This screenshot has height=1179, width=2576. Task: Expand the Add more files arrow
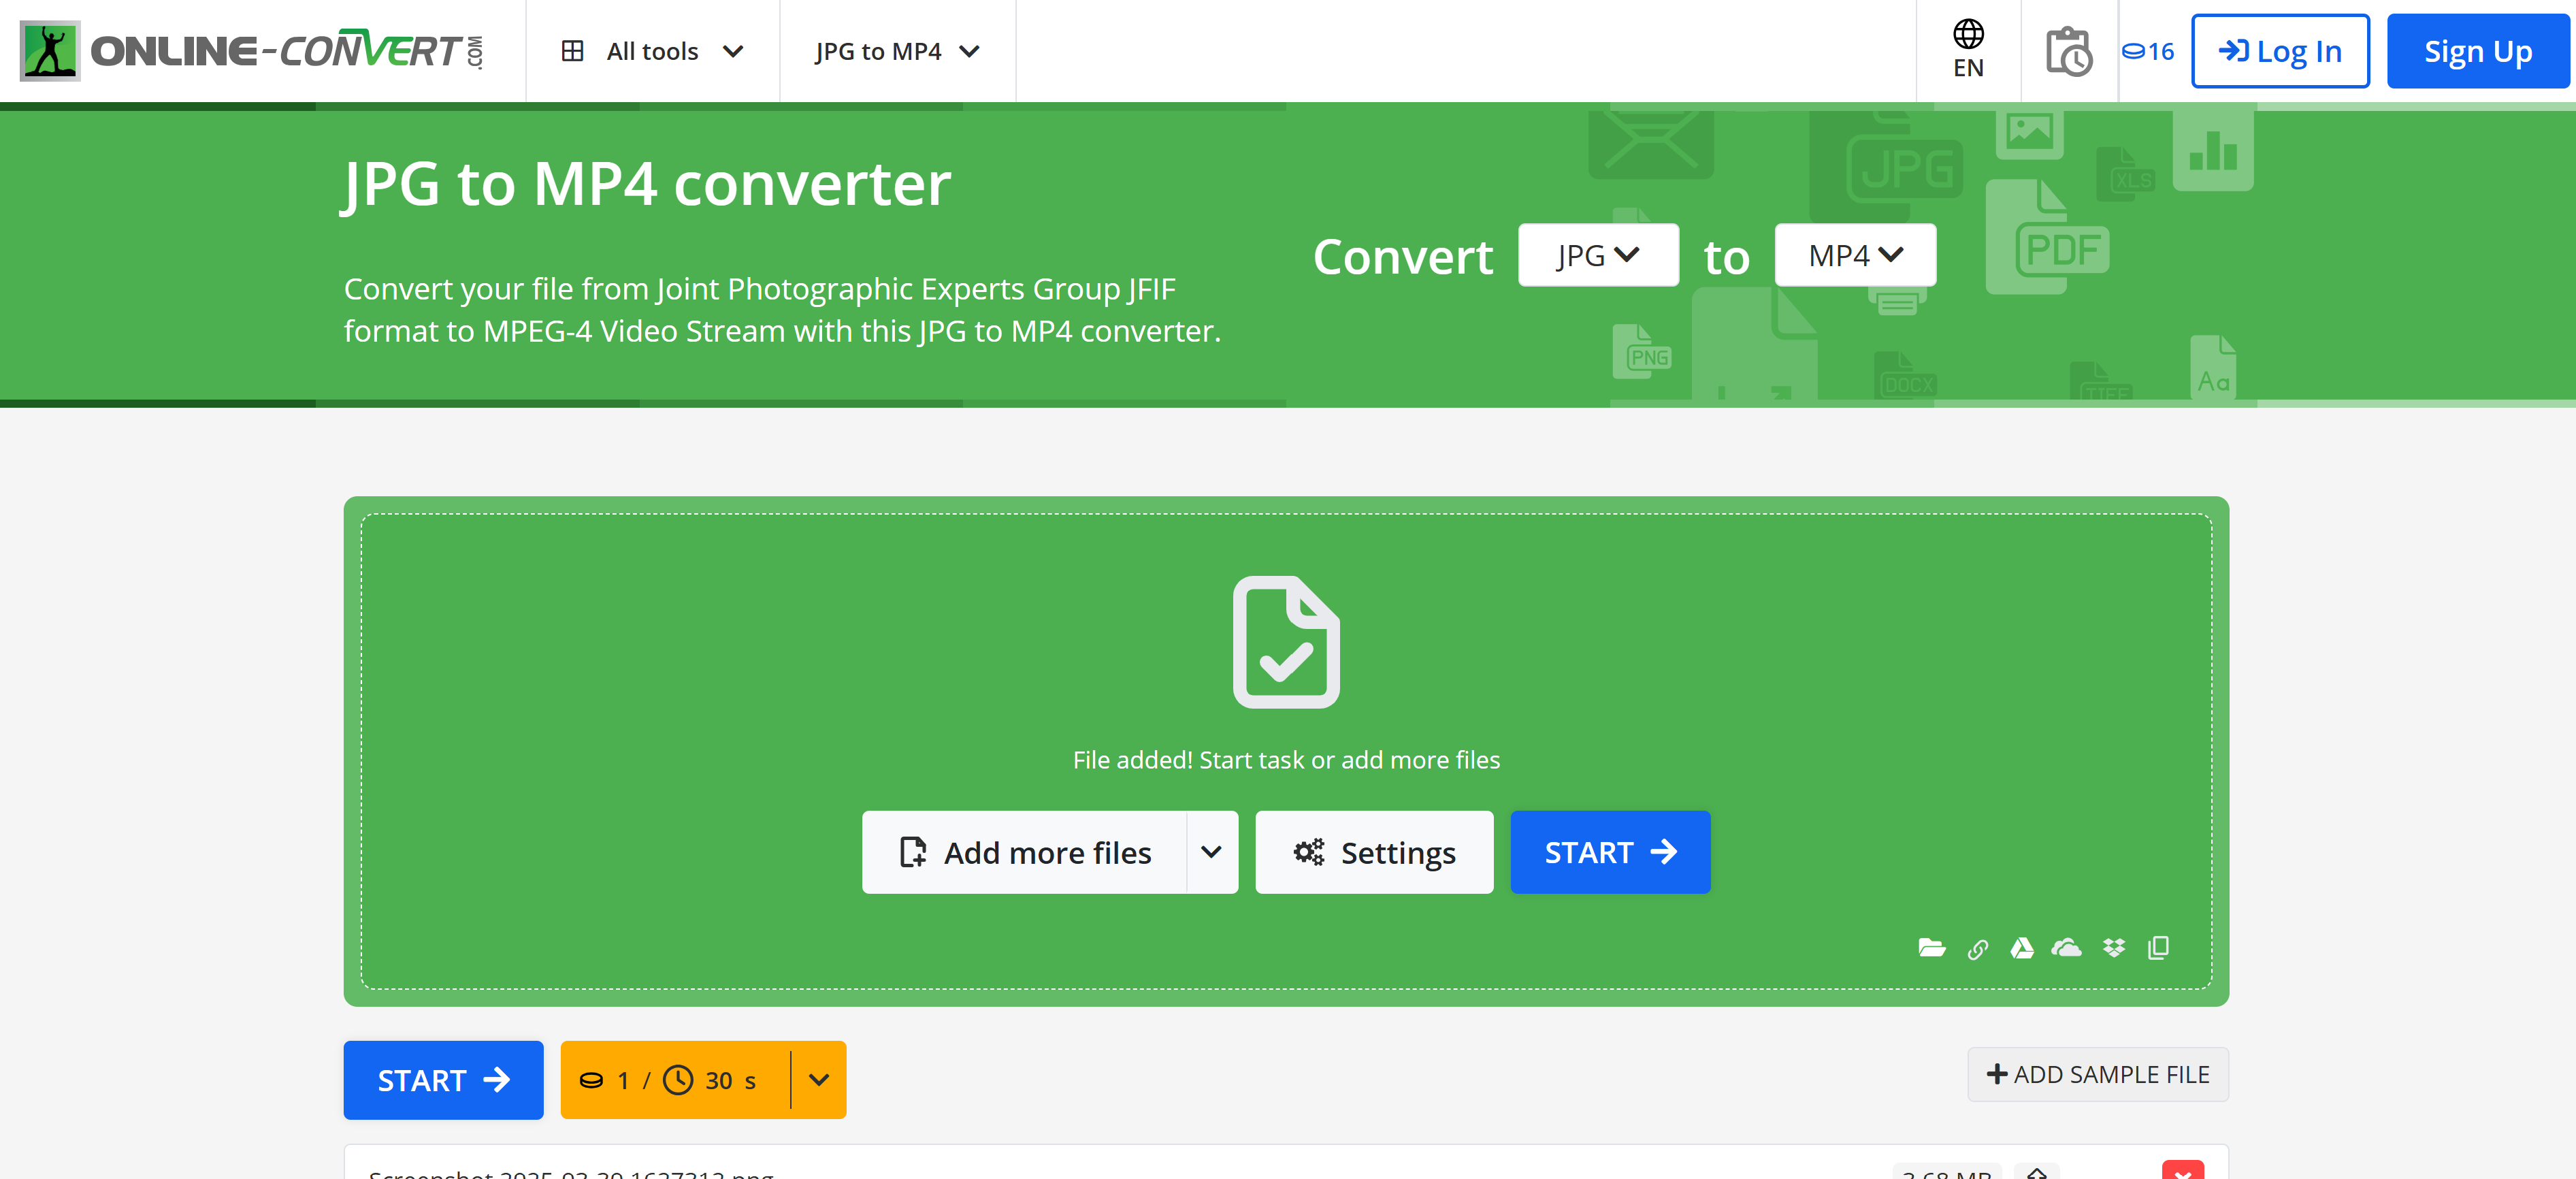tap(1210, 852)
